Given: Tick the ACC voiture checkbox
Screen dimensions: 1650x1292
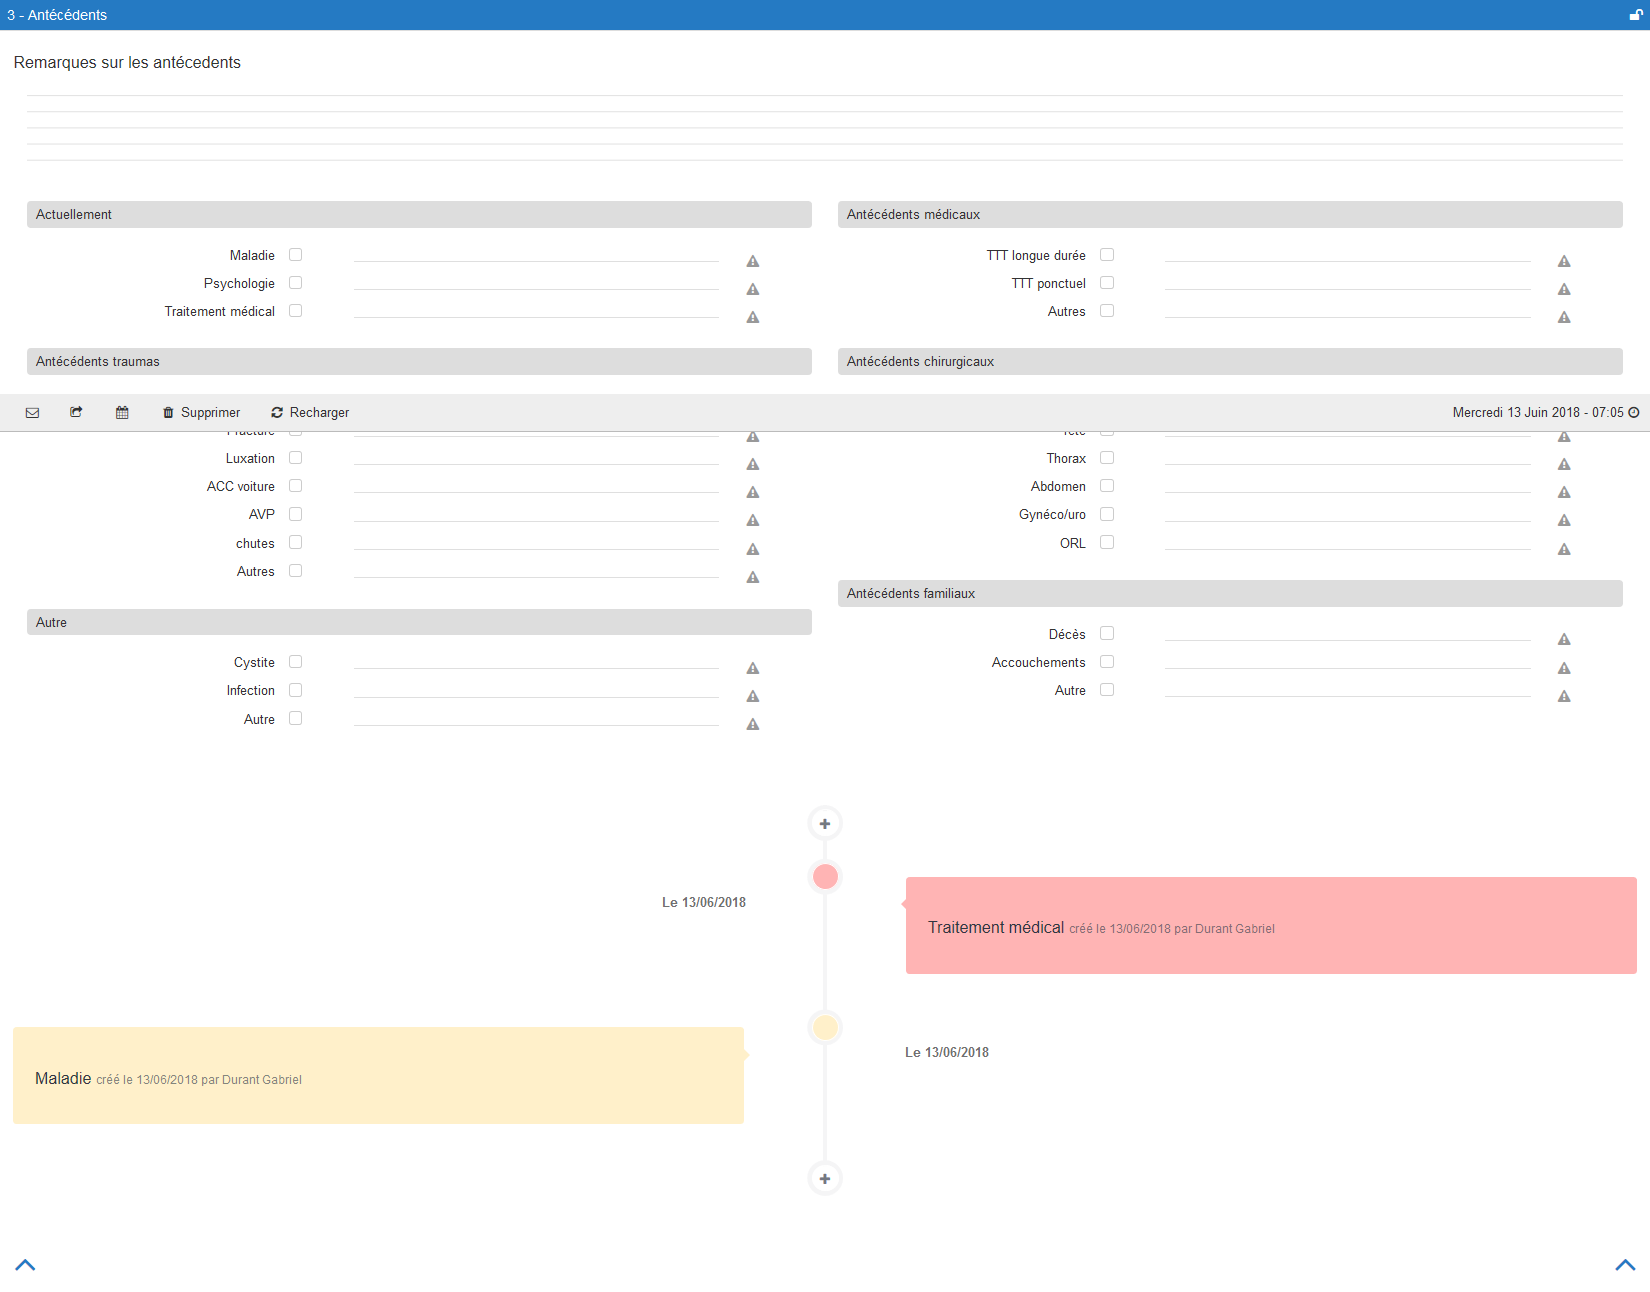Looking at the screenshot, I should pos(295,486).
